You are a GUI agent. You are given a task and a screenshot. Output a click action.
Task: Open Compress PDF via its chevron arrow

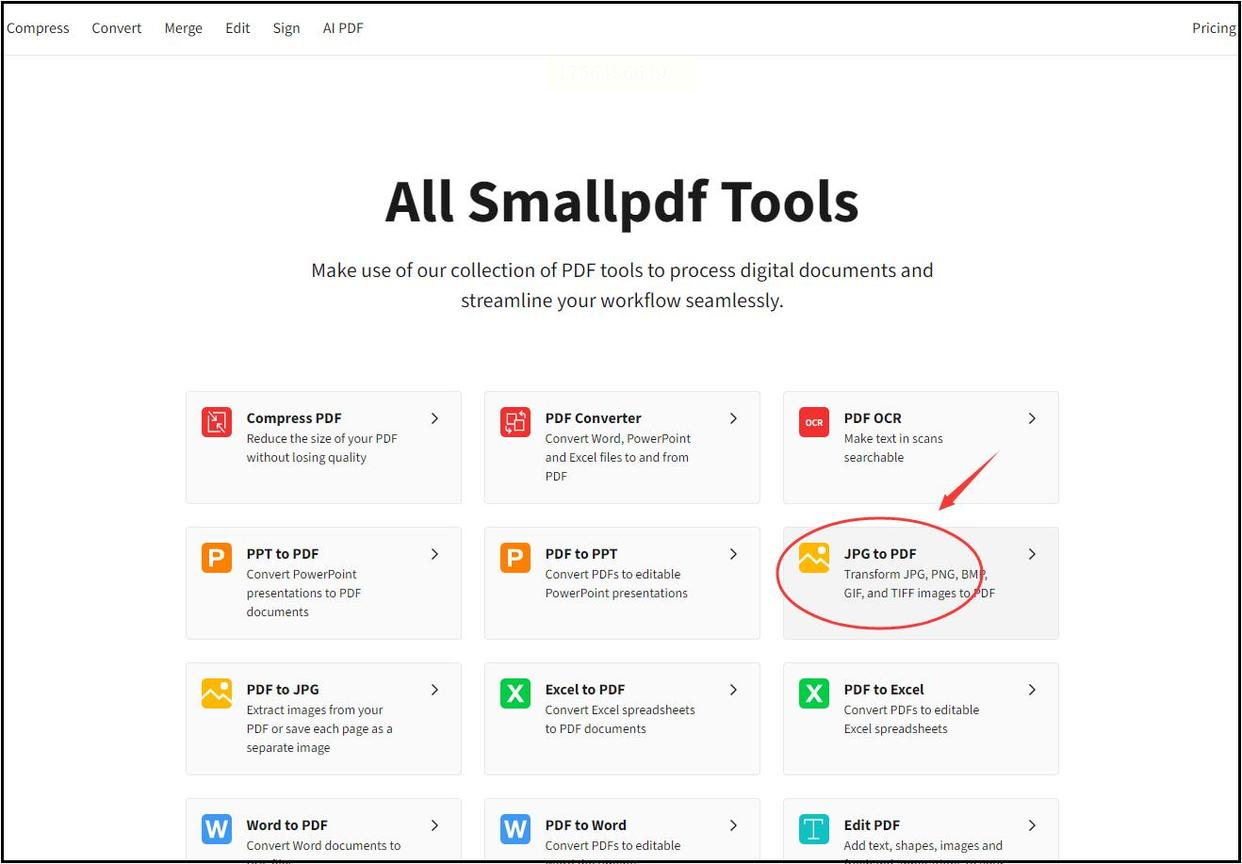pos(435,418)
